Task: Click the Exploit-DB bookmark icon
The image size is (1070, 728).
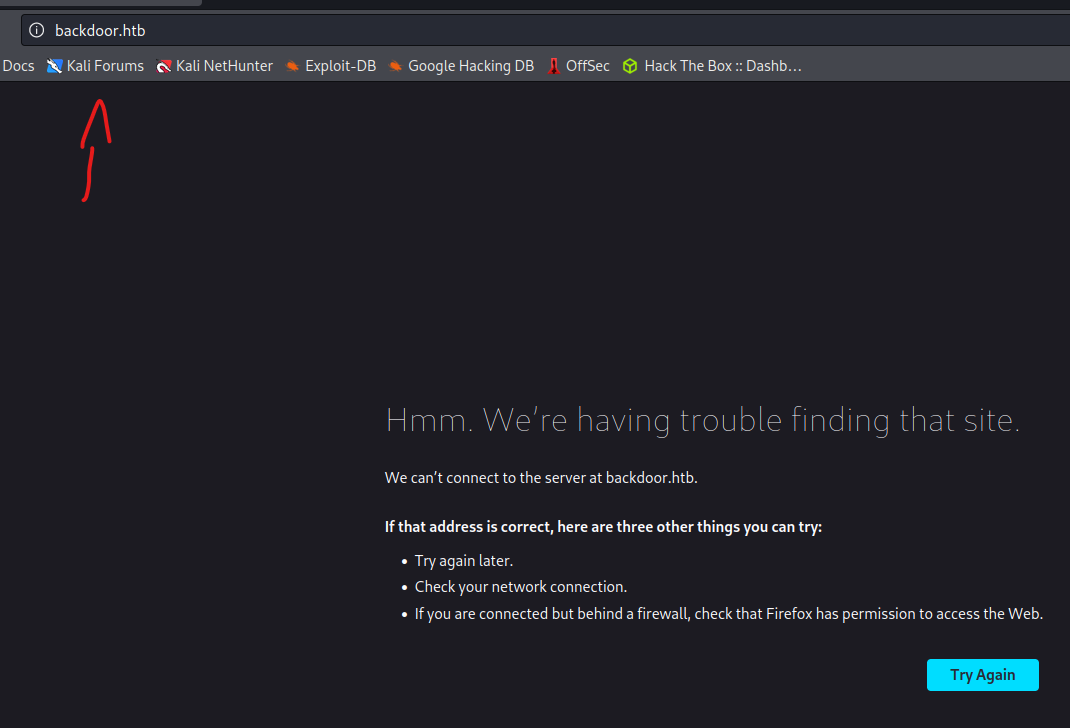Action: [x=292, y=65]
